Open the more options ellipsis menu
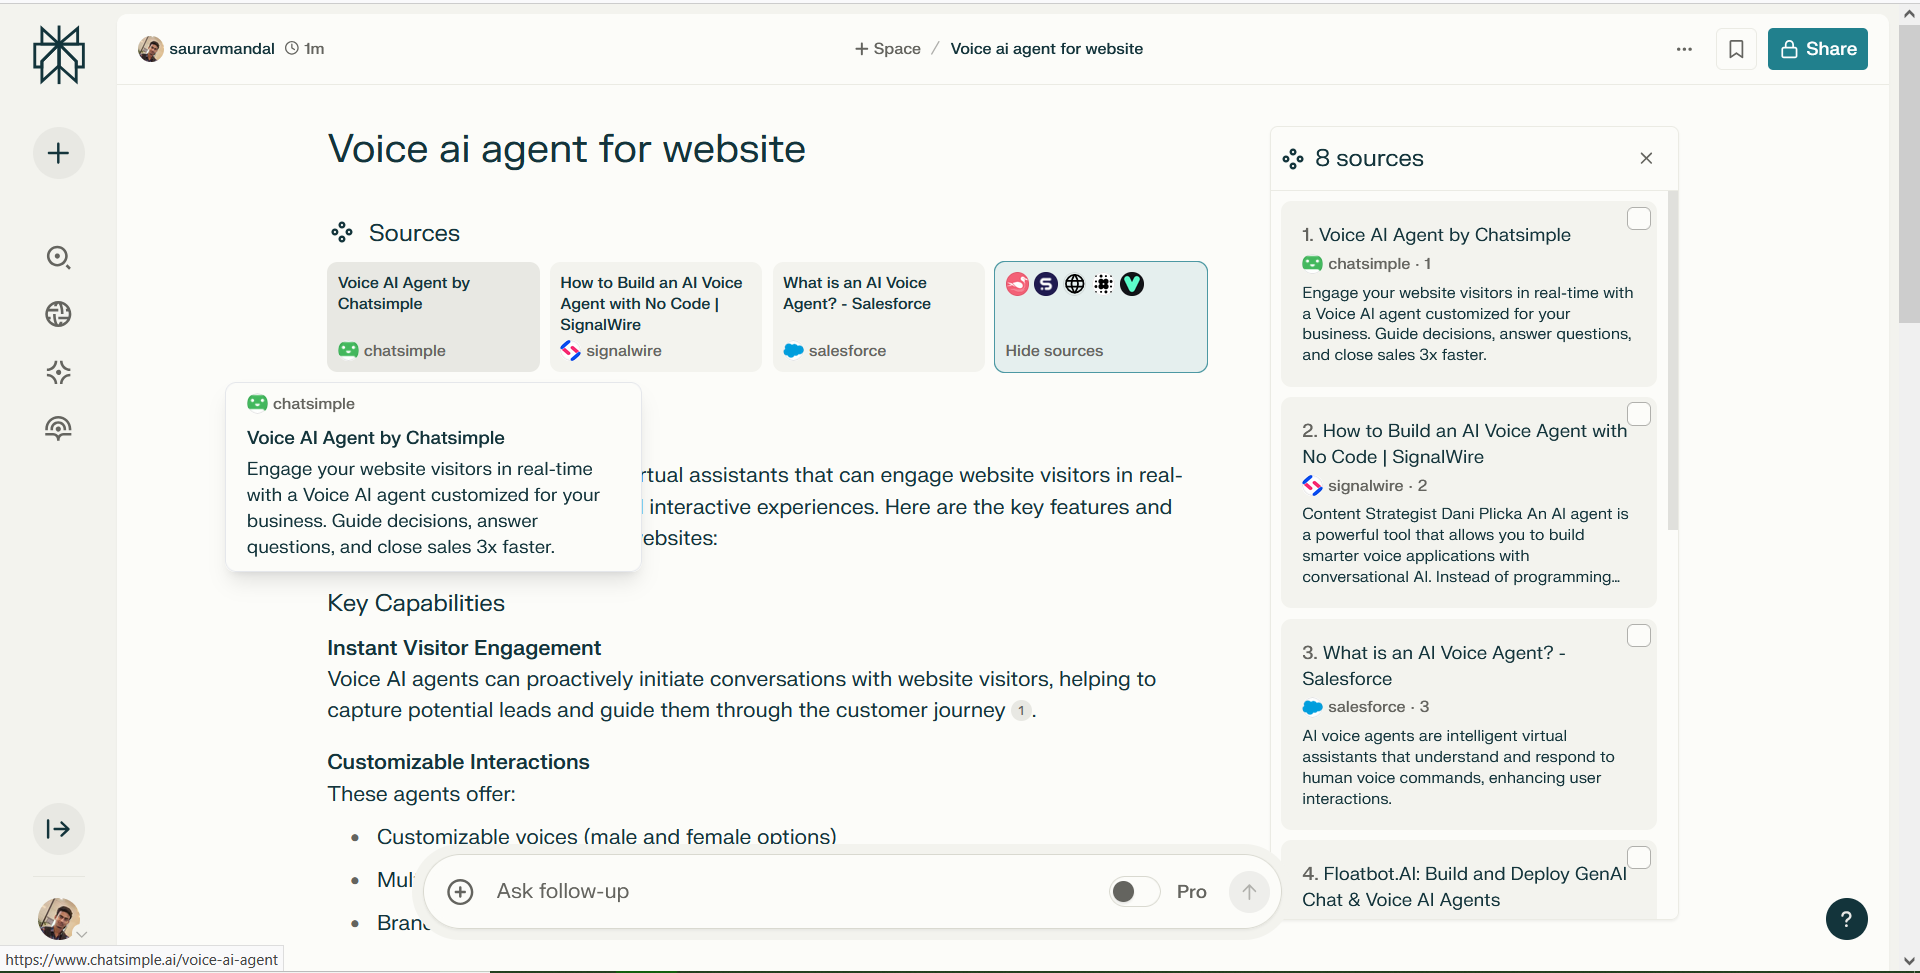The height and width of the screenshot is (973, 1920). [1684, 48]
